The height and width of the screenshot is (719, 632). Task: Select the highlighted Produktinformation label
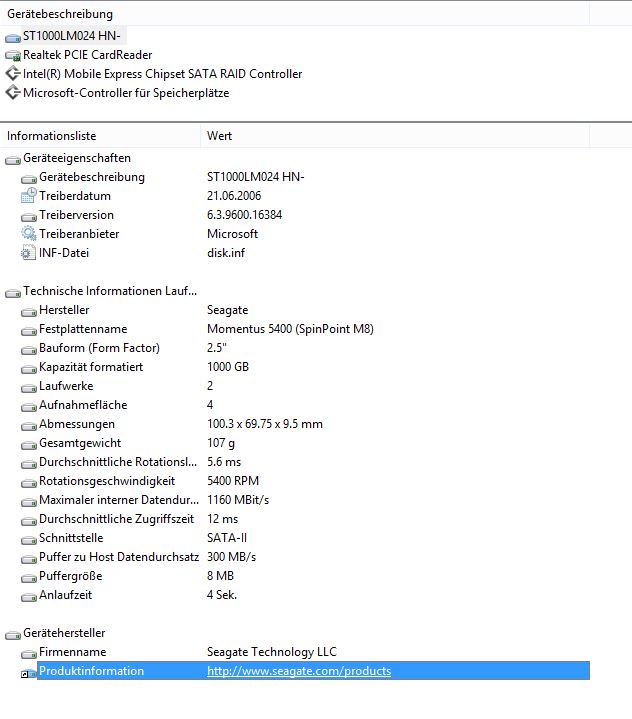(x=91, y=671)
